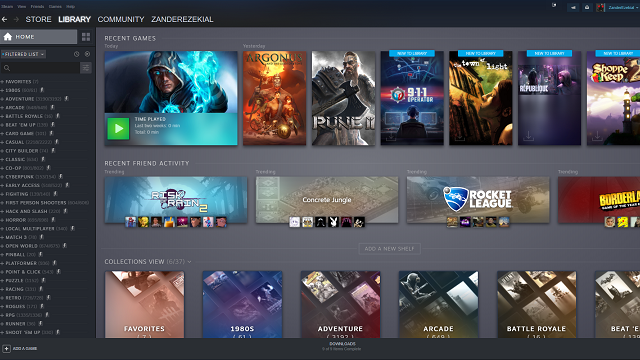Go back with the left arrow

pyautogui.click(x=4, y=19)
